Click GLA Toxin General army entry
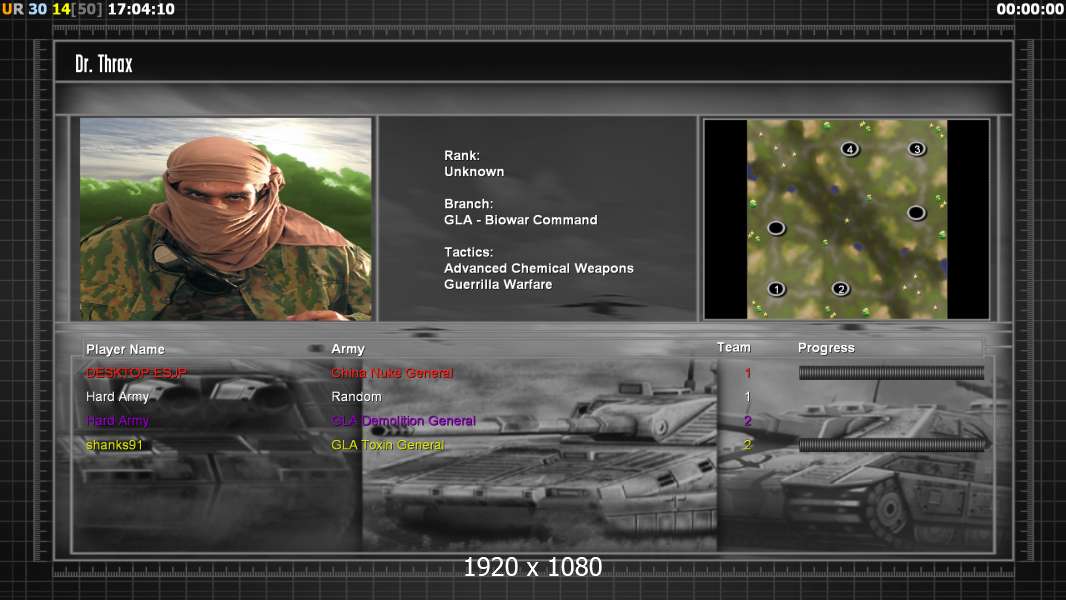1066x600 pixels. pos(388,445)
